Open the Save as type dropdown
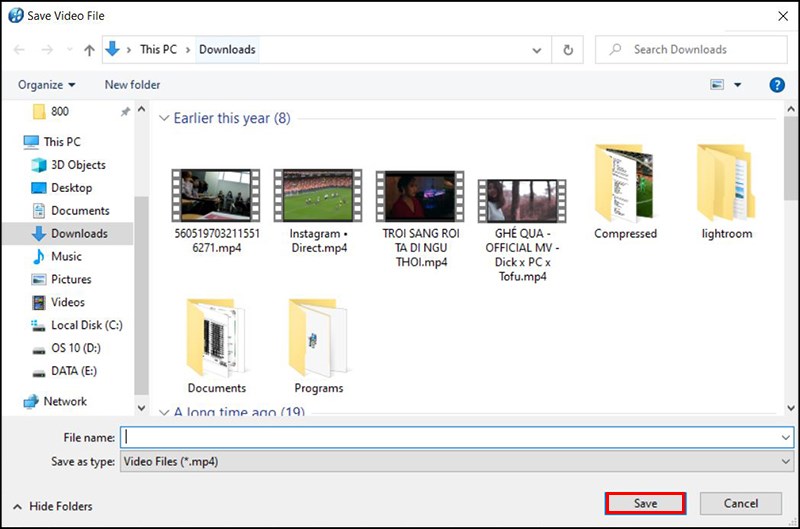Image resolution: width=800 pixels, height=529 pixels. pyautogui.click(x=457, y=462)
